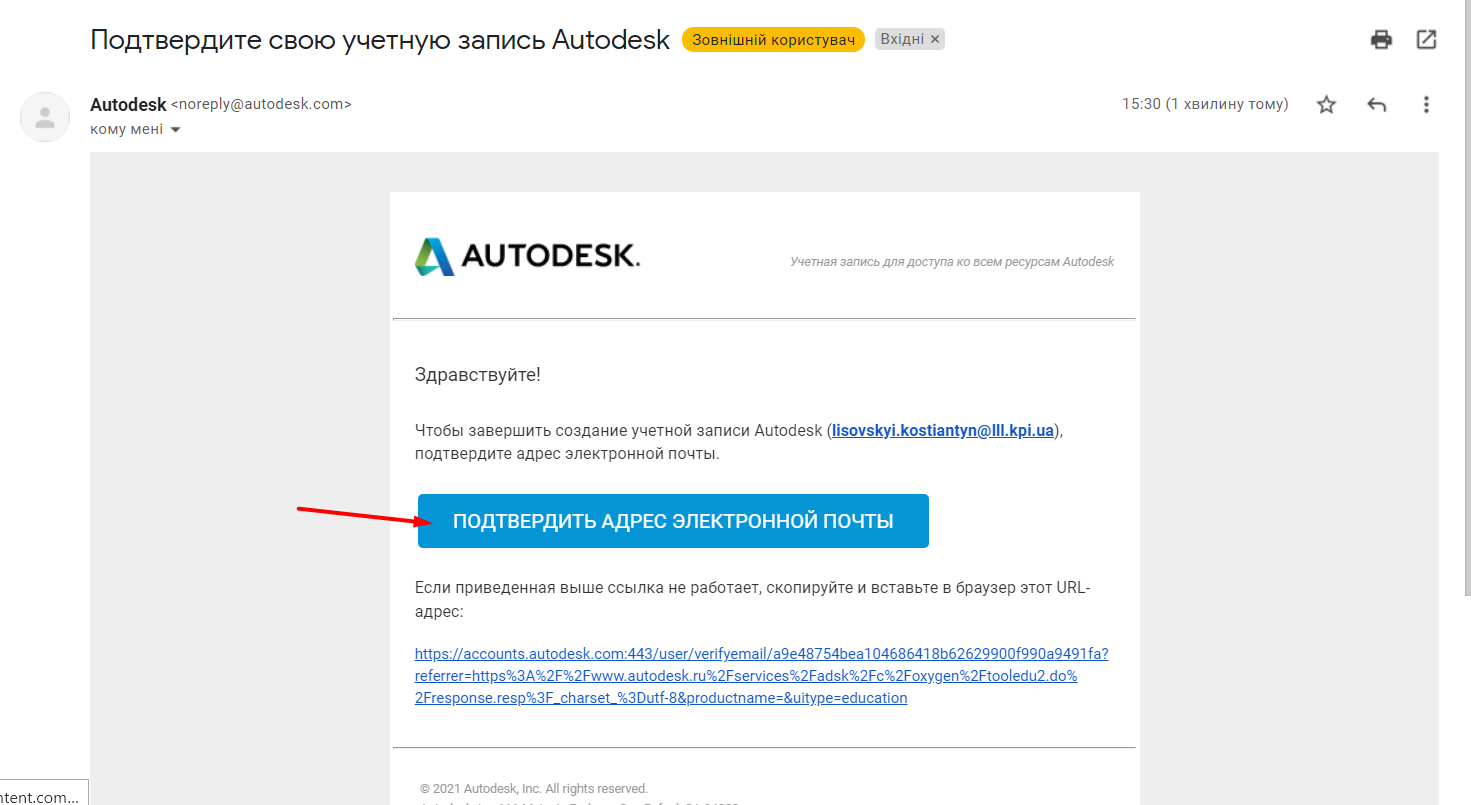Click the 'Вхідні' label text
Viewport: 1471px width, 805px height.
pos(901,39)
